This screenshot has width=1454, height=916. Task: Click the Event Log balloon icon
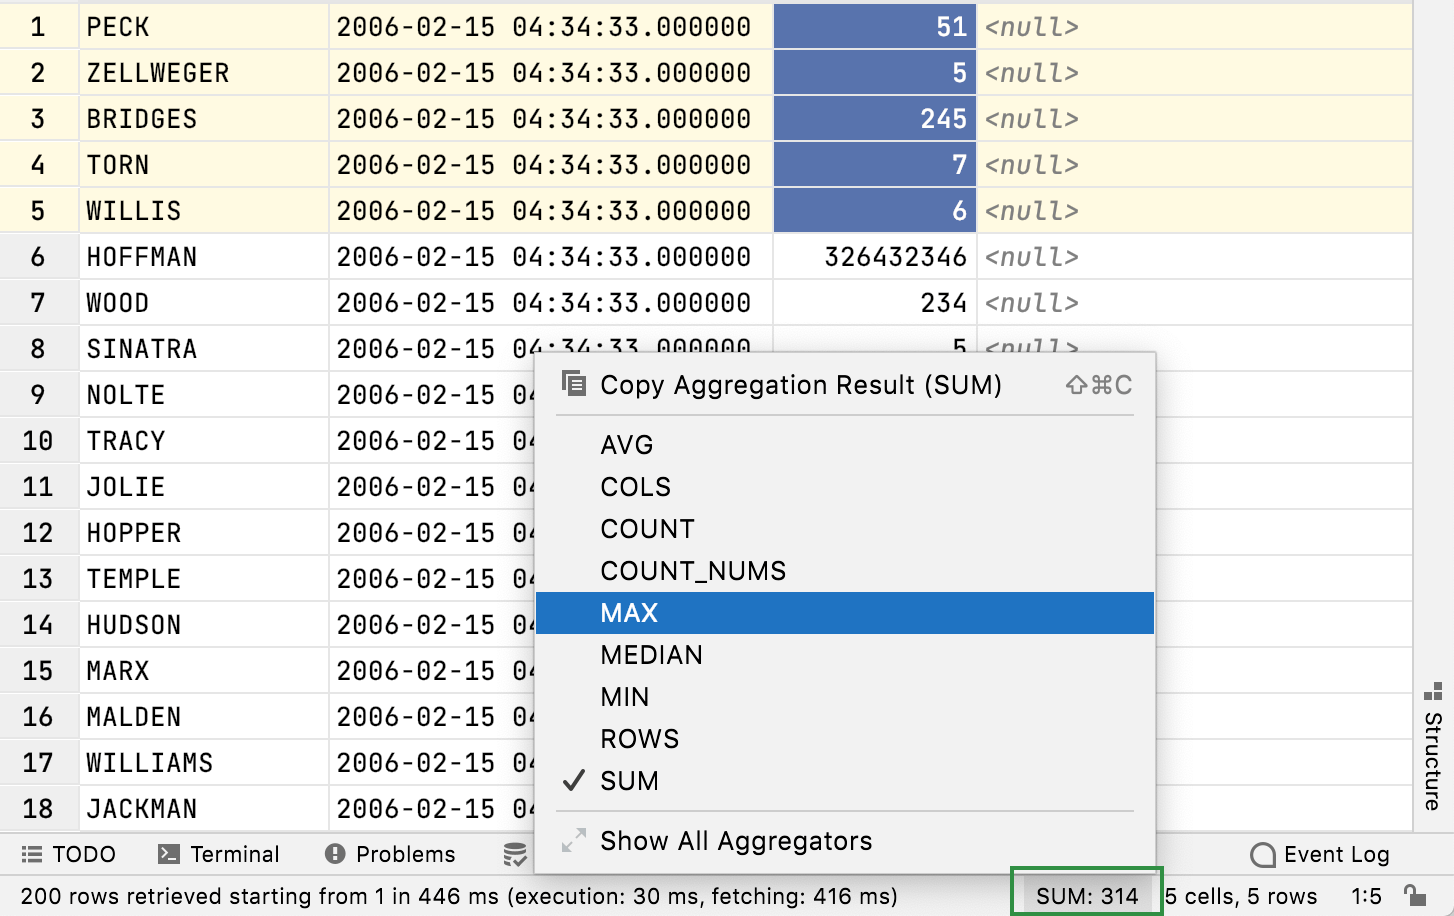1263,855
